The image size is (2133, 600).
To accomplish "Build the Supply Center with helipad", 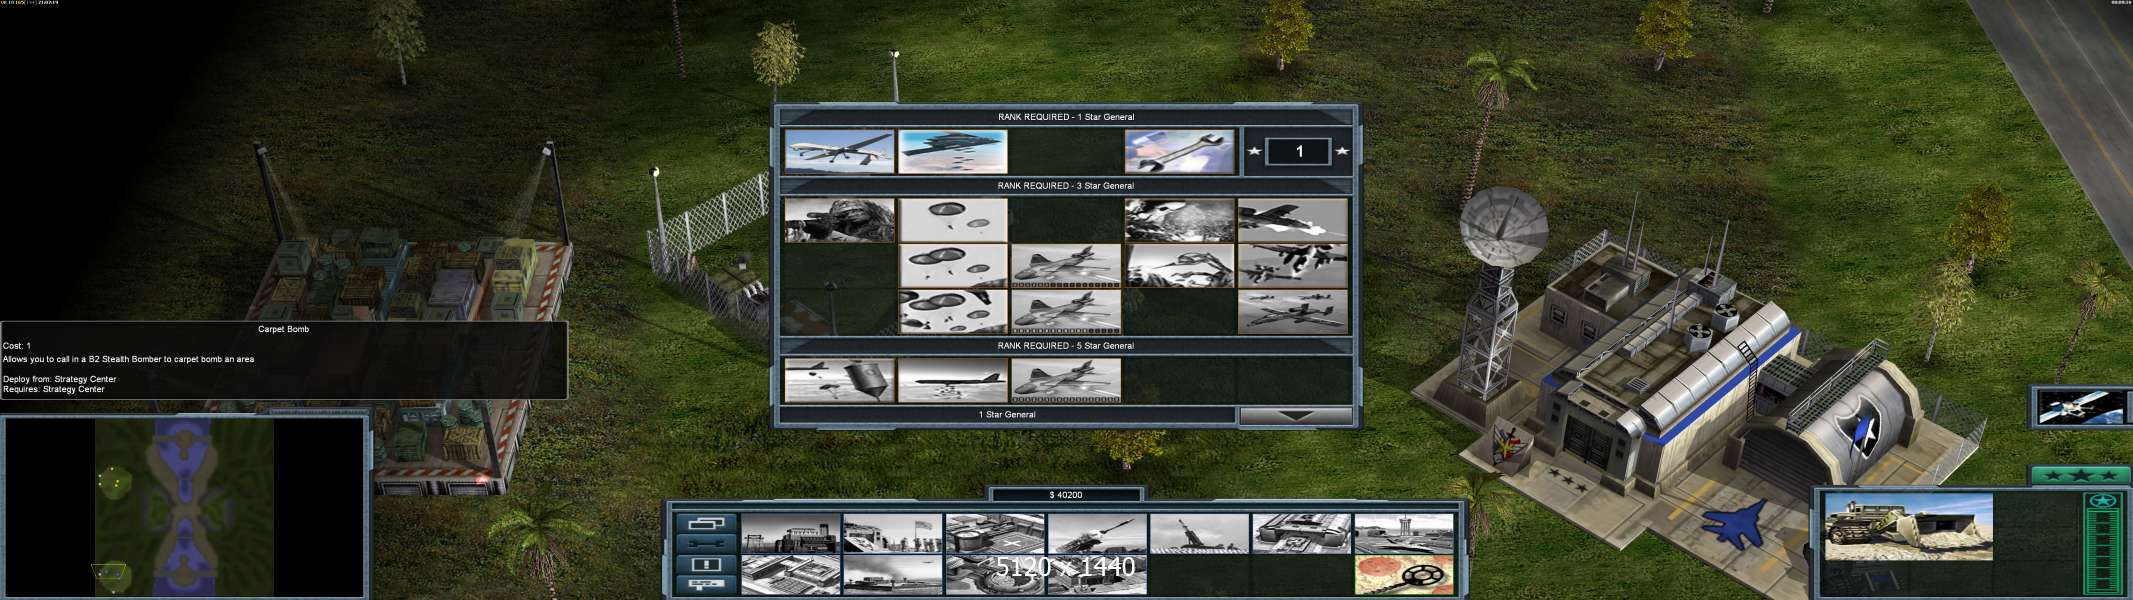I will [x=995, y=534].
